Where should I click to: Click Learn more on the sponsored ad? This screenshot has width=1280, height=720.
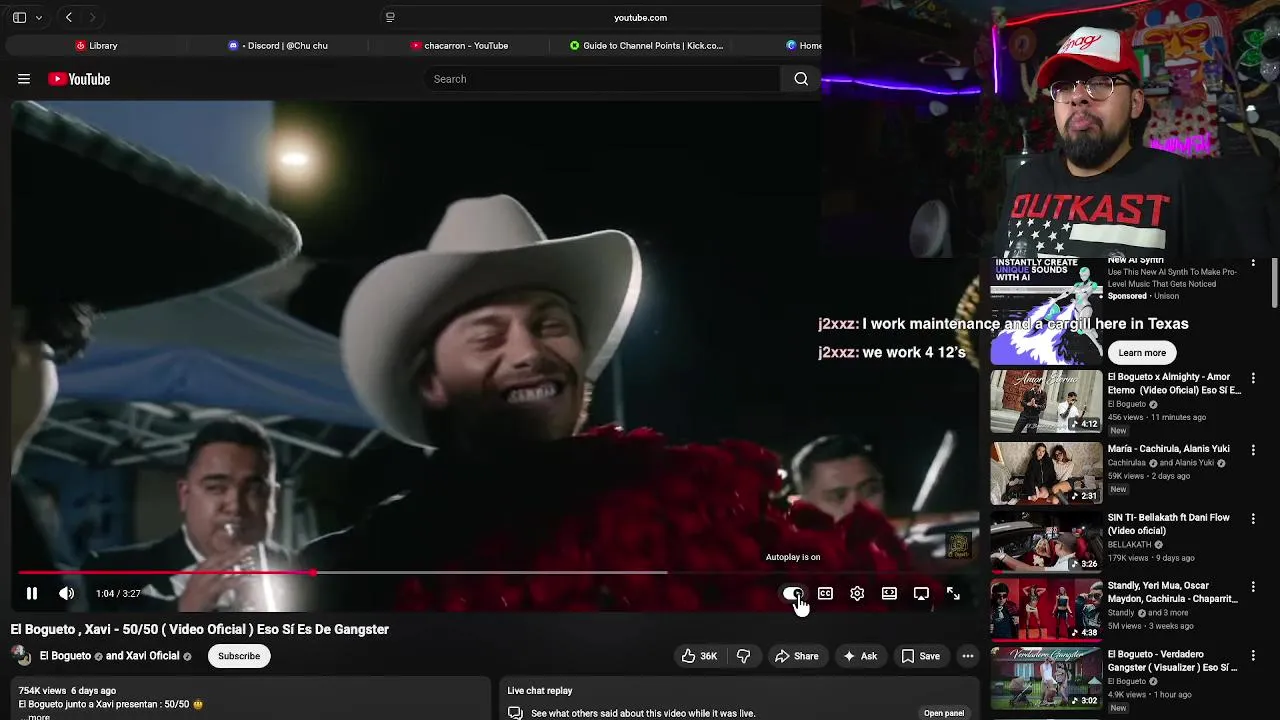pyautogui.click(x=1142, y=352)
